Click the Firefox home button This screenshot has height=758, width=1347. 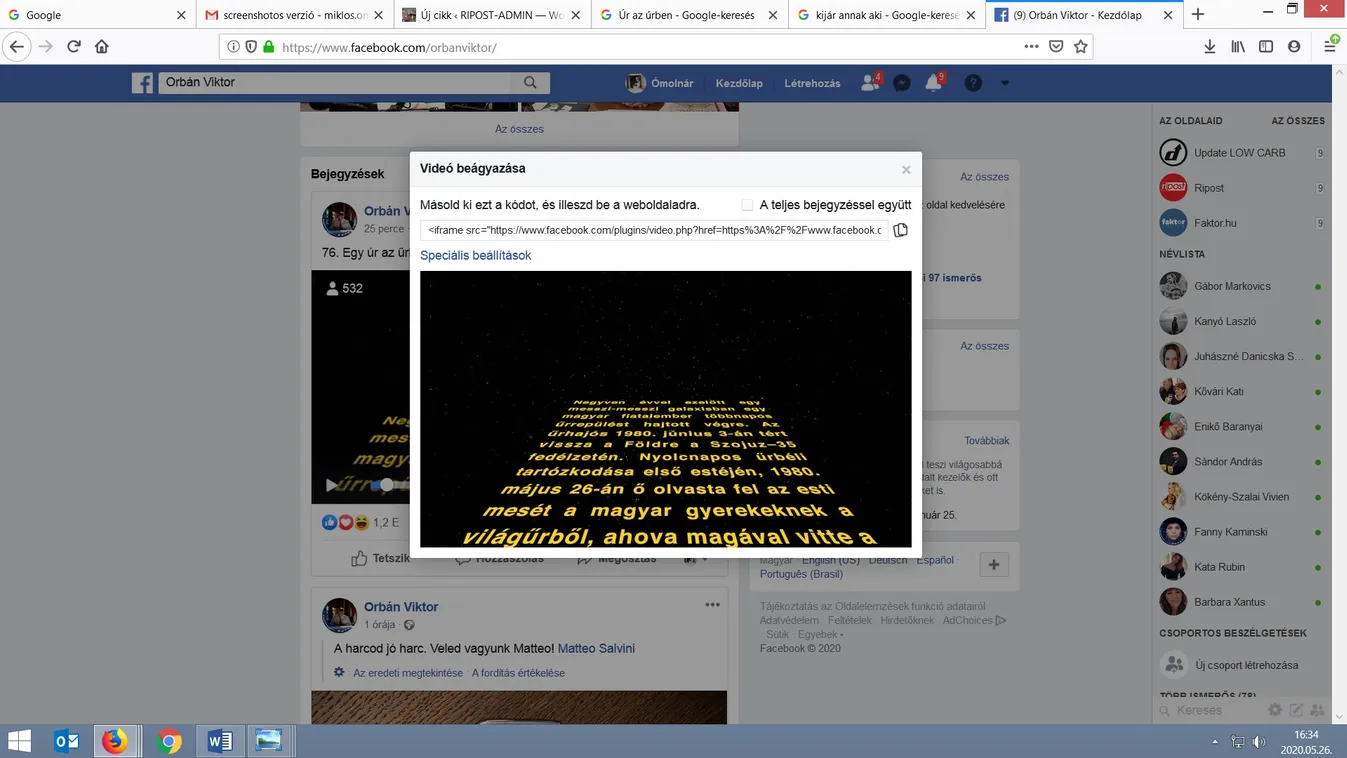click(x=101, y=47)
